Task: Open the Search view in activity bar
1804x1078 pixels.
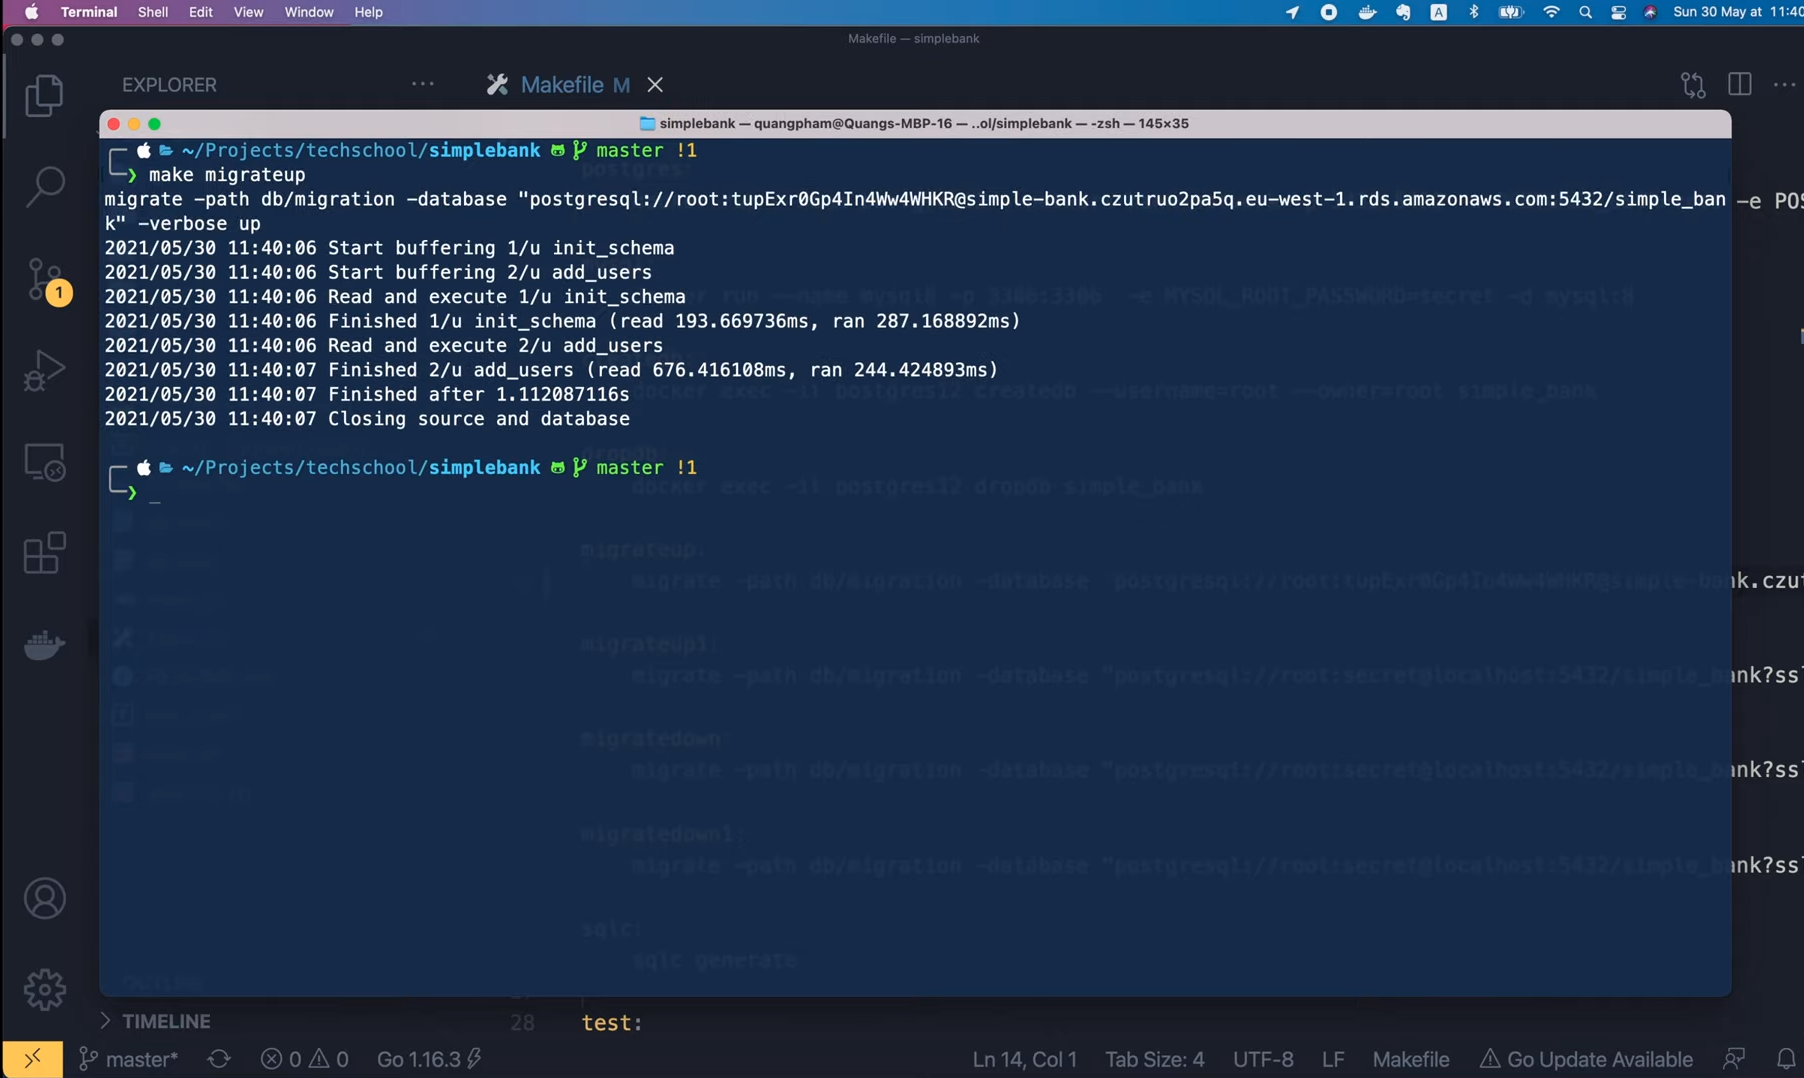Action: pos(44,186)
